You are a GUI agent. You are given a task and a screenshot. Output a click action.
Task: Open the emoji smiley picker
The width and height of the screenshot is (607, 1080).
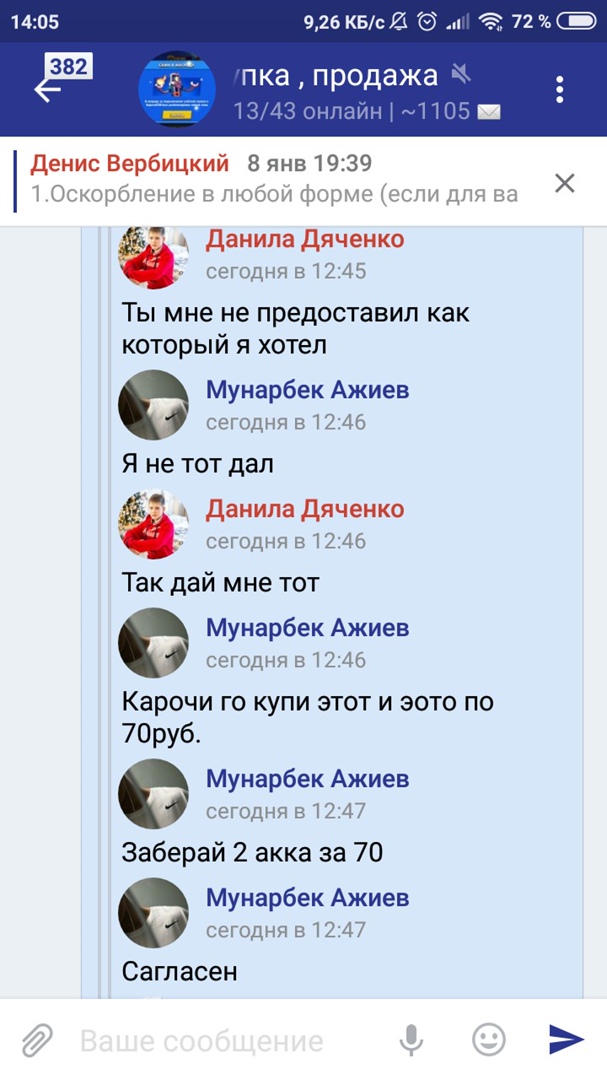coord(488,1039)
